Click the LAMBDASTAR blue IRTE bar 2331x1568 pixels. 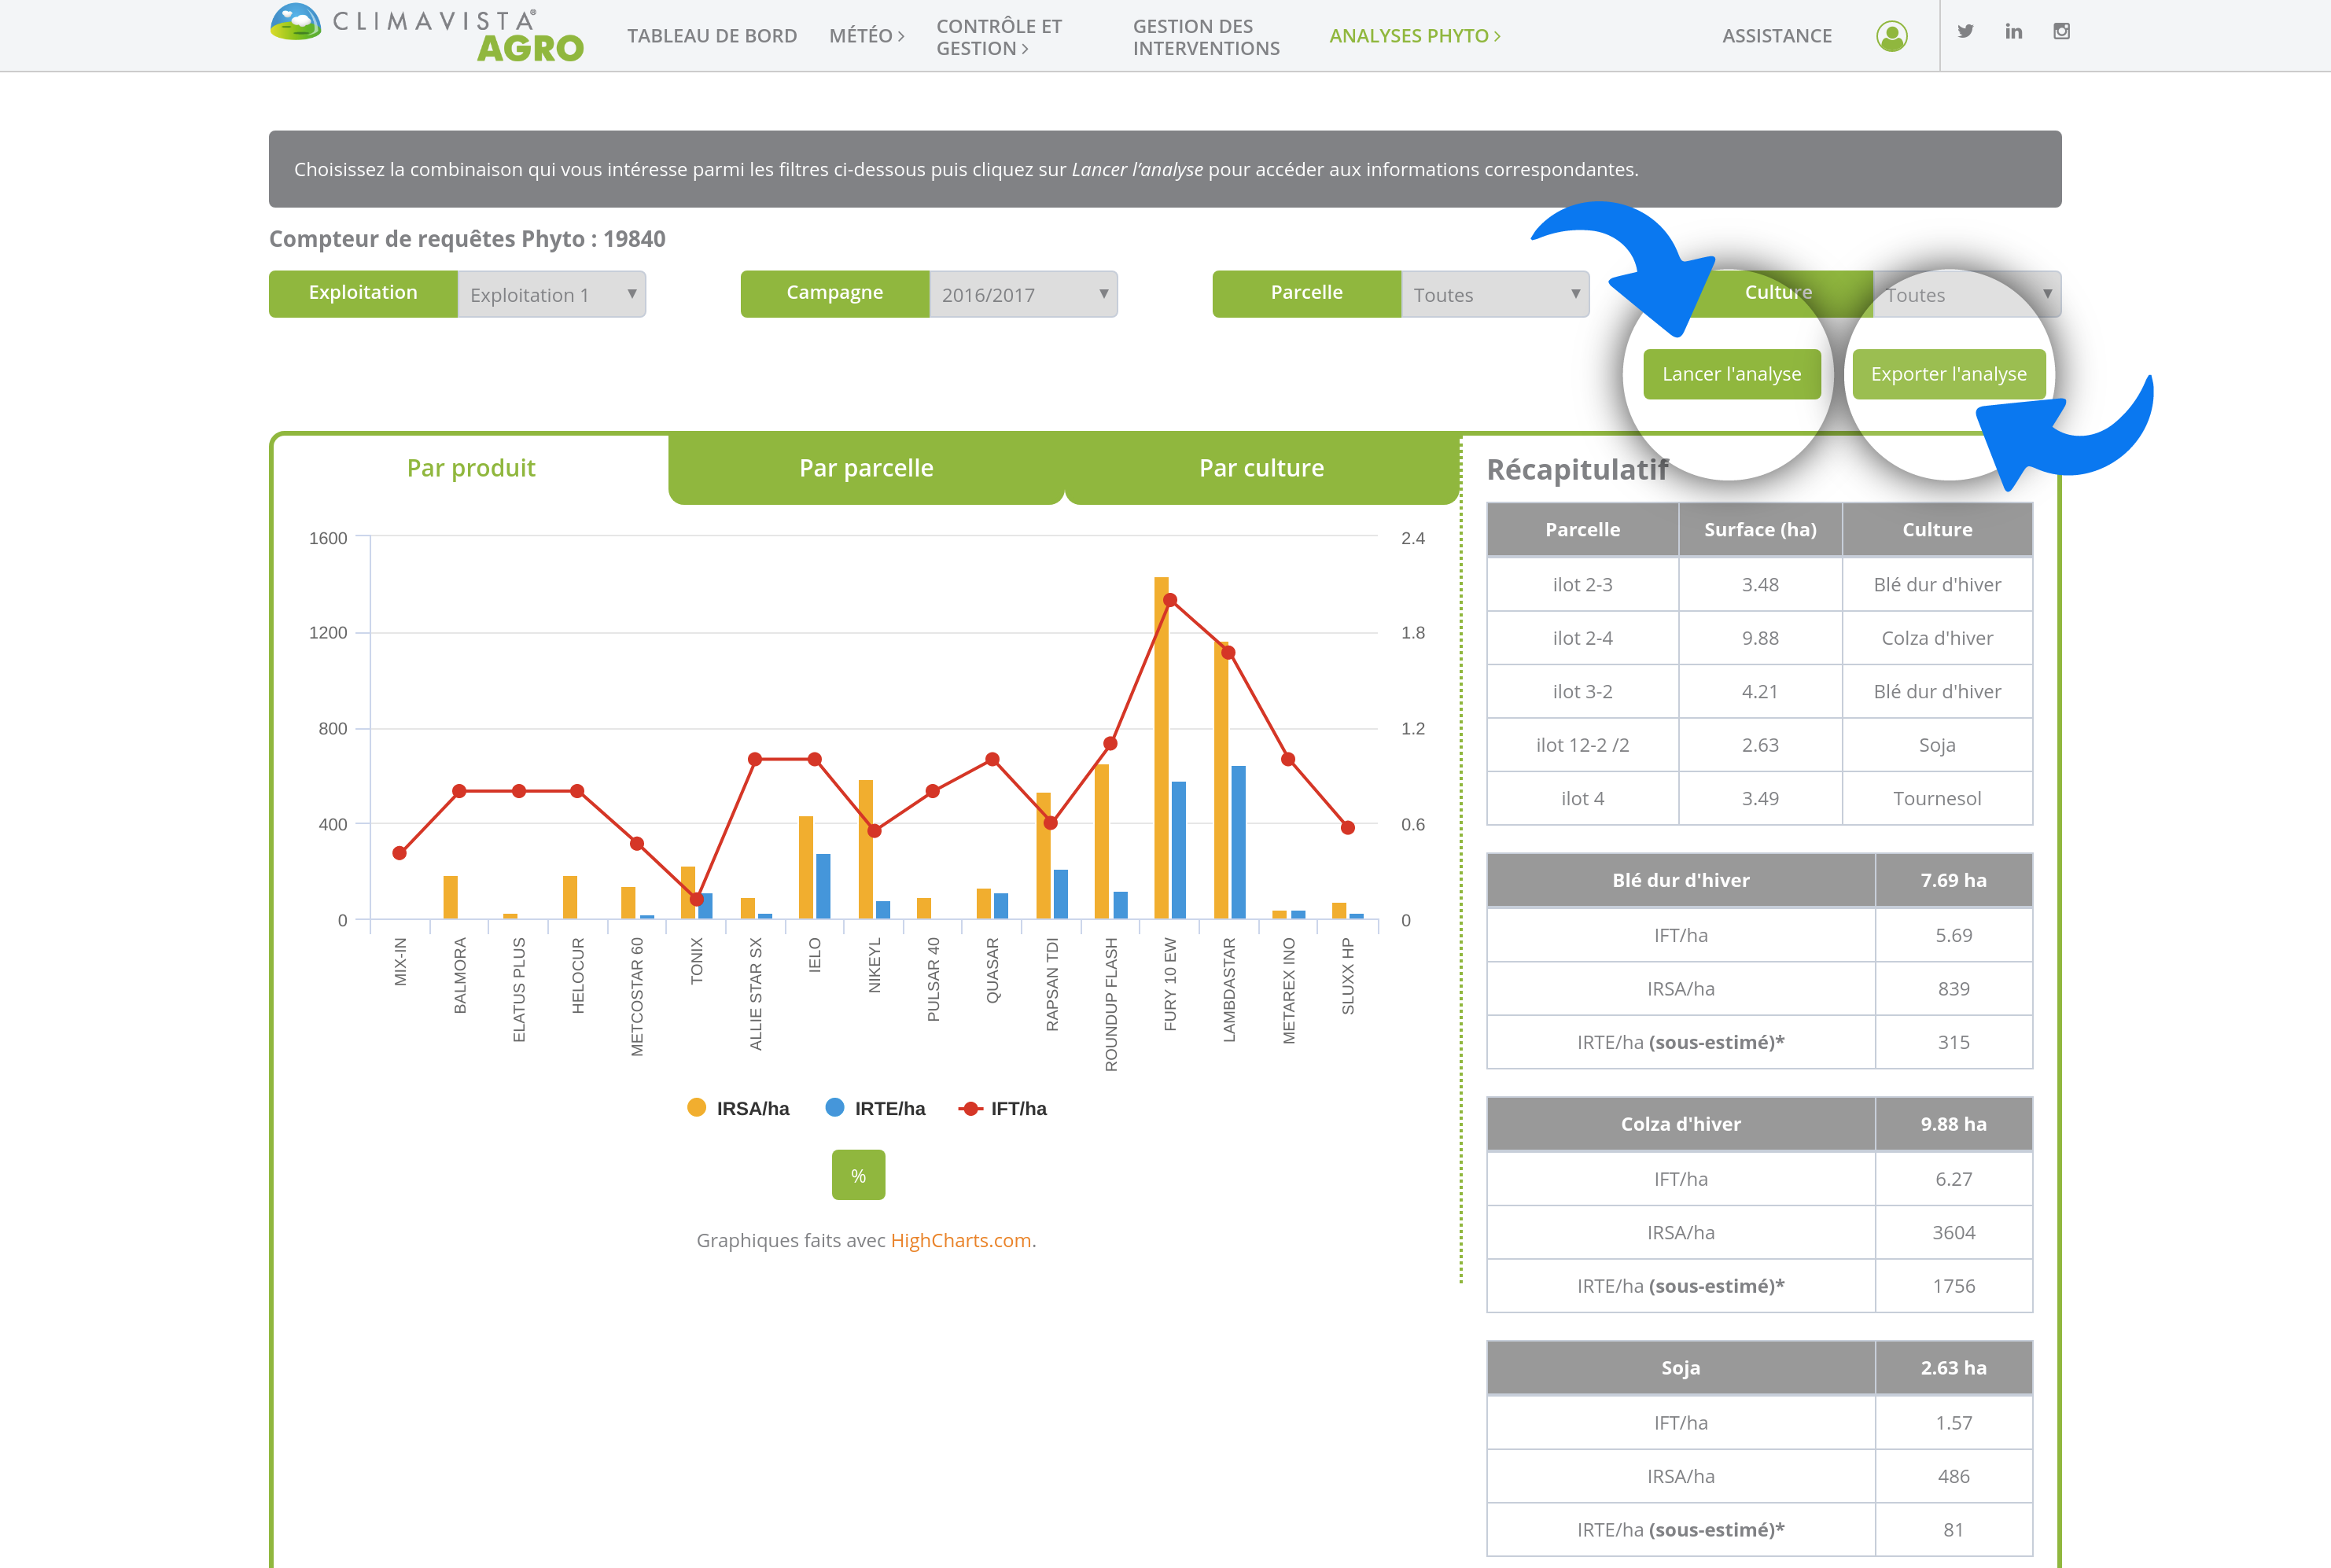(1238, 842)
